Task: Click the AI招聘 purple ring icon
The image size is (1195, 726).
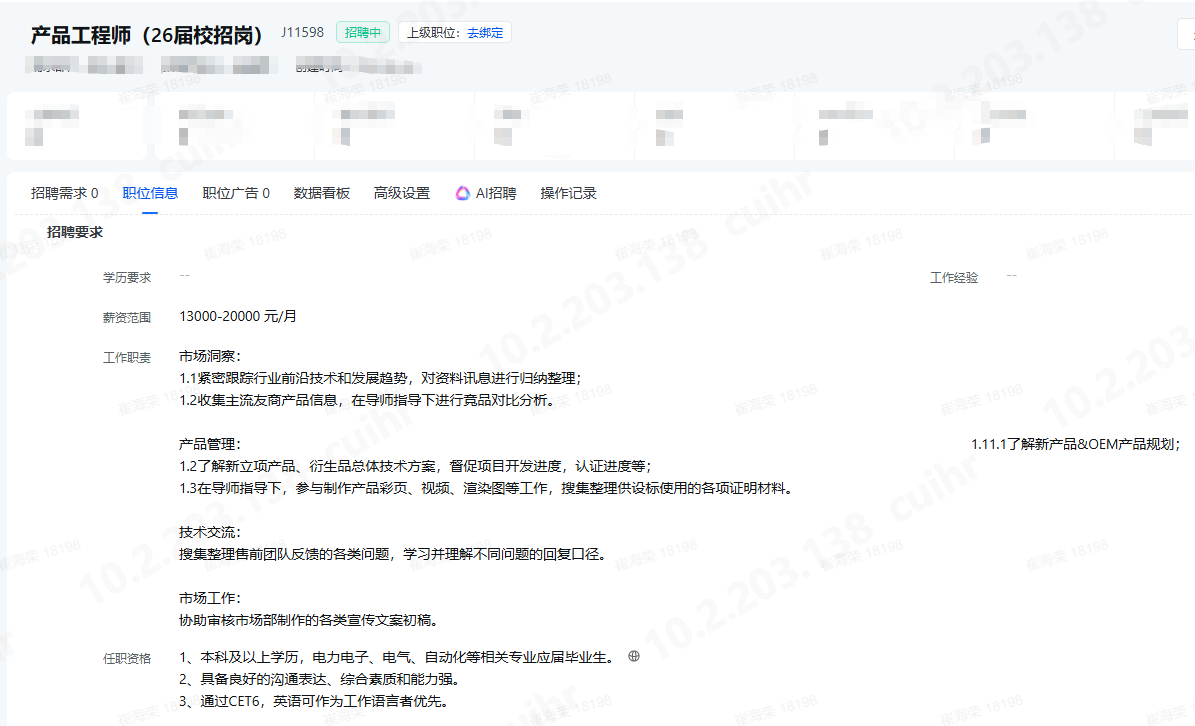Action: (x=463, y=193)
